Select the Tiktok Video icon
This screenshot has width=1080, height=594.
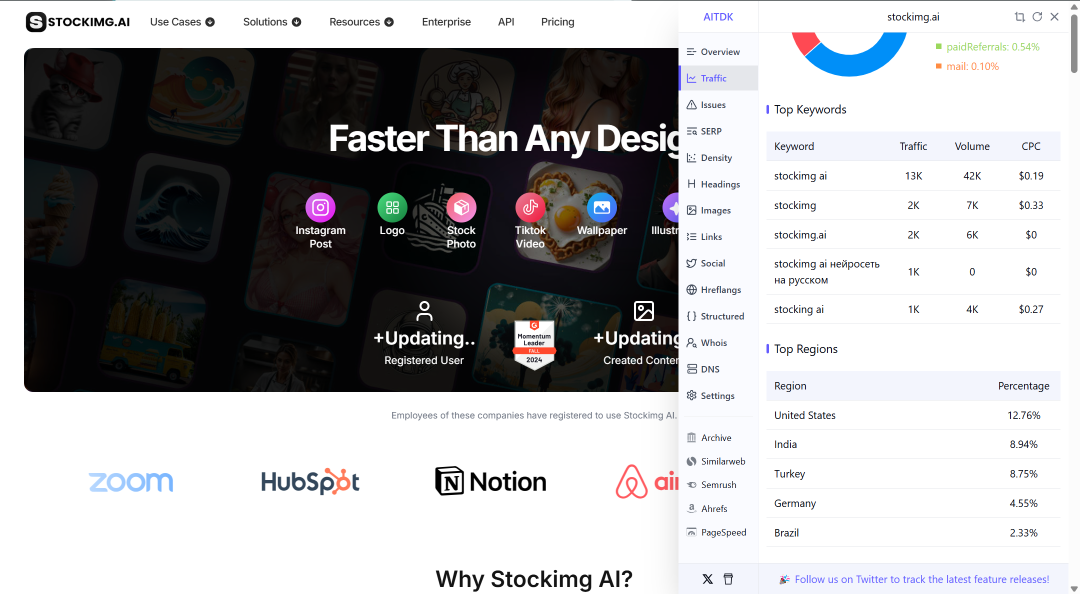coord(530,207)
